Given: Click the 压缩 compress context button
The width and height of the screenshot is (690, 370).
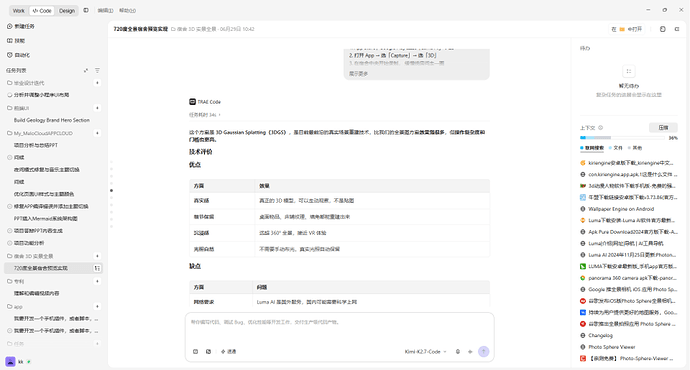Looking at the screenshot, I should (x=663, y=128).
